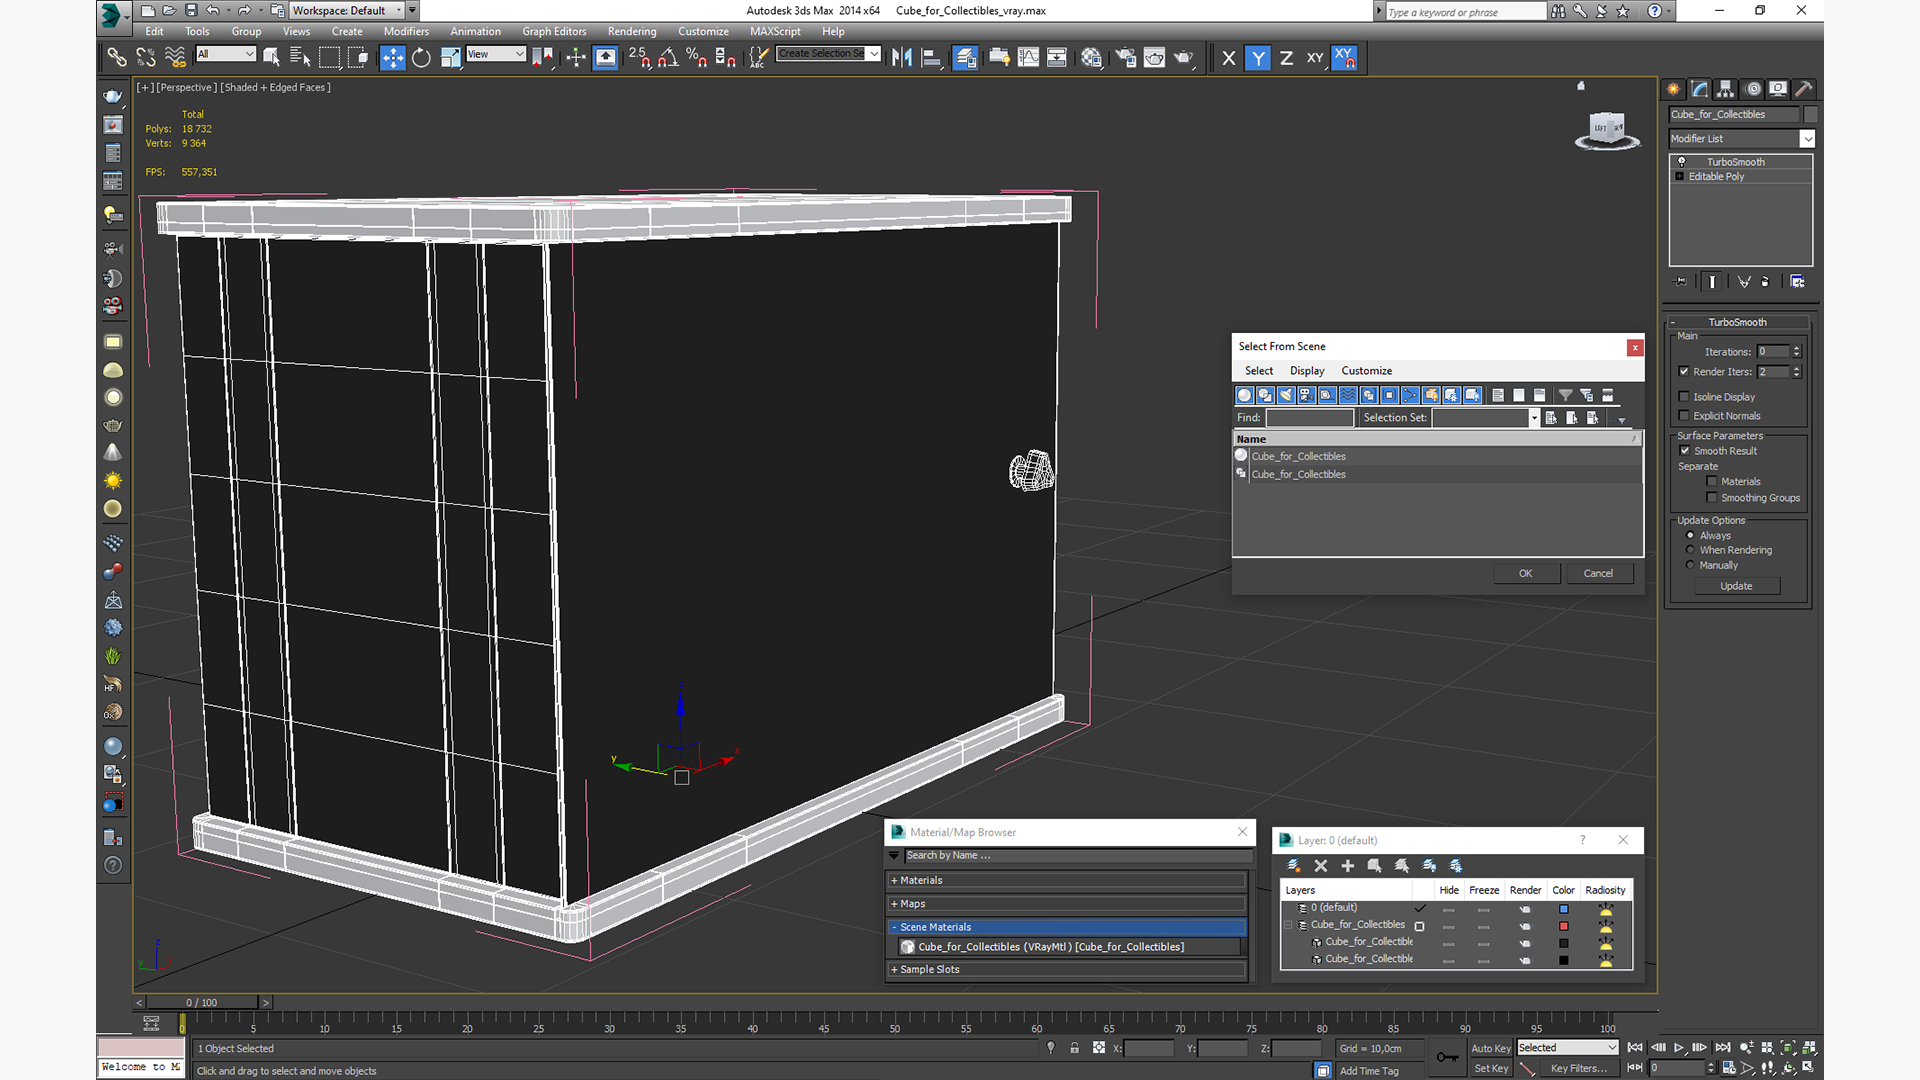Select the Select and Rotate tool
The height and width of the screenshot is (1080, 1920).
421,58
